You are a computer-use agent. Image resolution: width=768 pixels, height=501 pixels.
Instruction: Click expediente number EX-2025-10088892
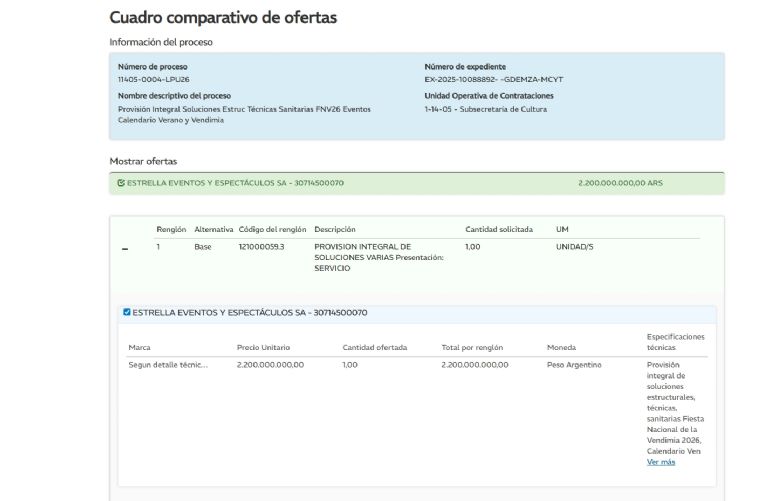[x=493, y=79]
